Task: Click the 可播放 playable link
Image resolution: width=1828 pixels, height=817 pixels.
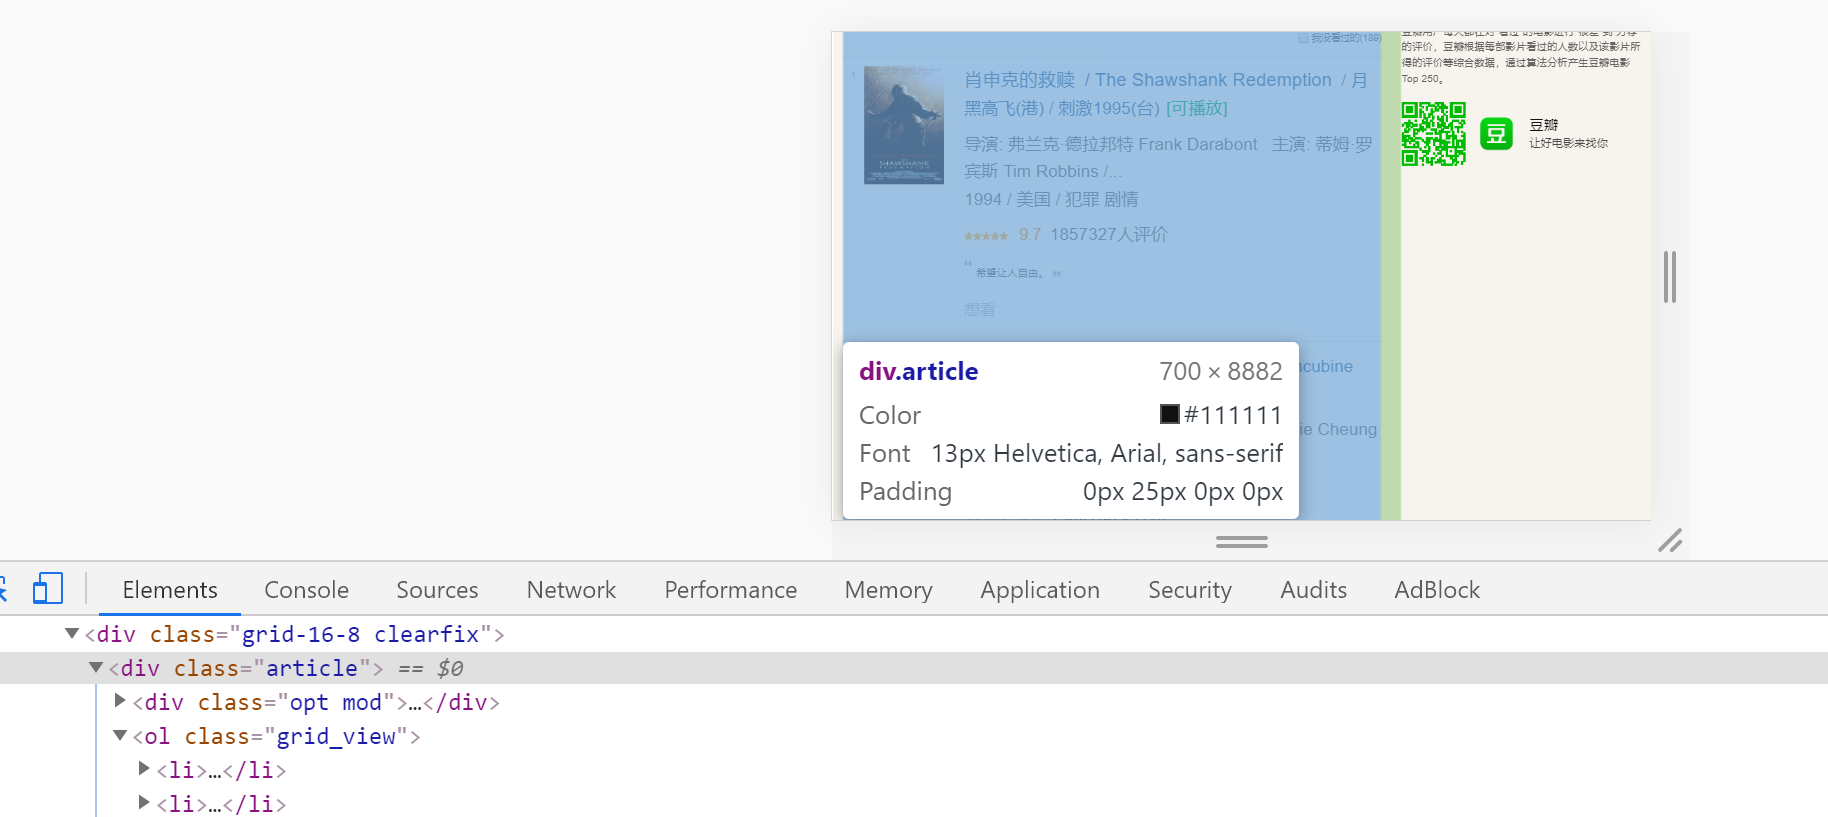Action: (x=1197, y=108)
